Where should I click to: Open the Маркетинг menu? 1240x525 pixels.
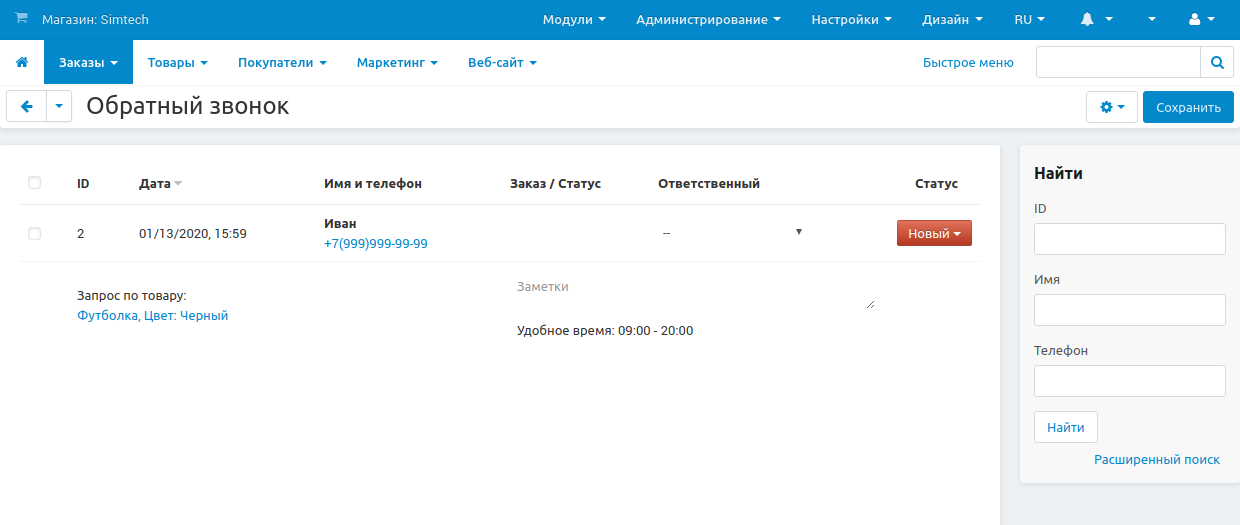[397, 62]
